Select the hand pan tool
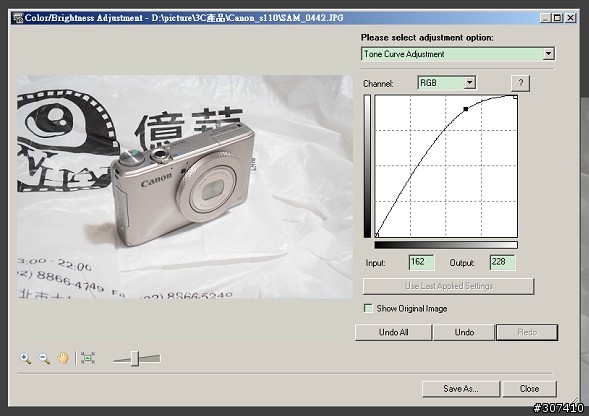 [63, 358]
